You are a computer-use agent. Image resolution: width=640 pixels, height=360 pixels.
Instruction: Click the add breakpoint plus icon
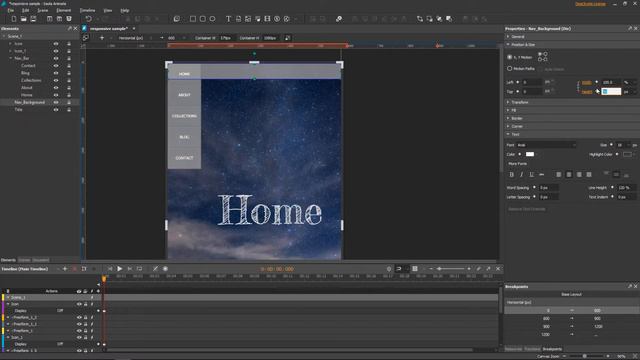(x=102, y=38)
